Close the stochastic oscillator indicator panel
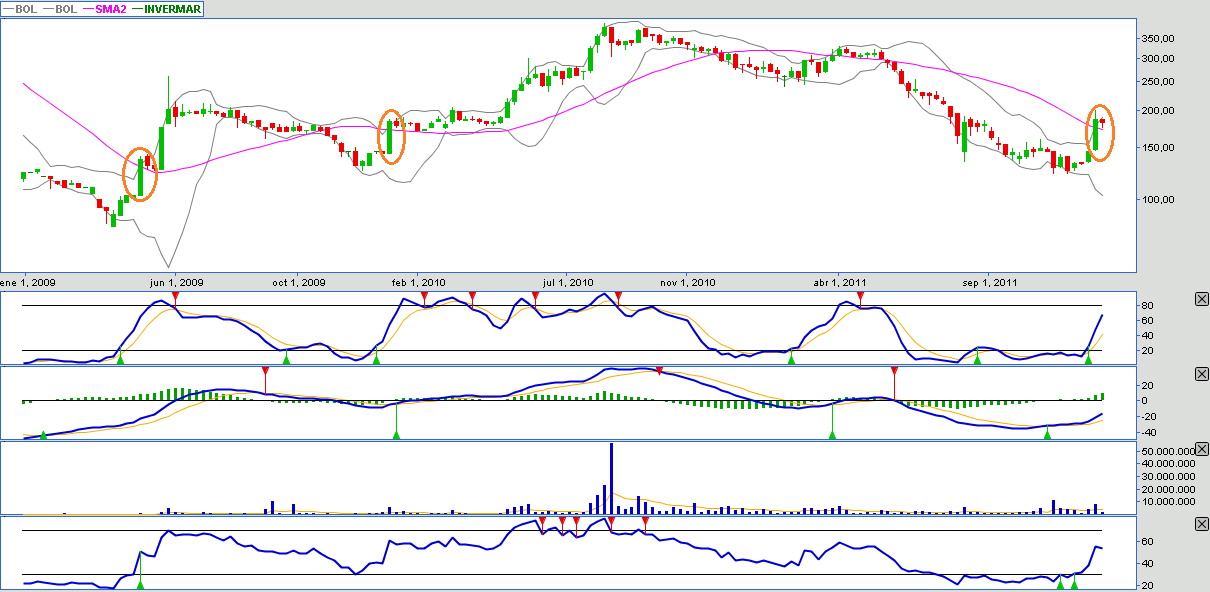This screenshot has height=592, width=1210. pos(1201,299)
